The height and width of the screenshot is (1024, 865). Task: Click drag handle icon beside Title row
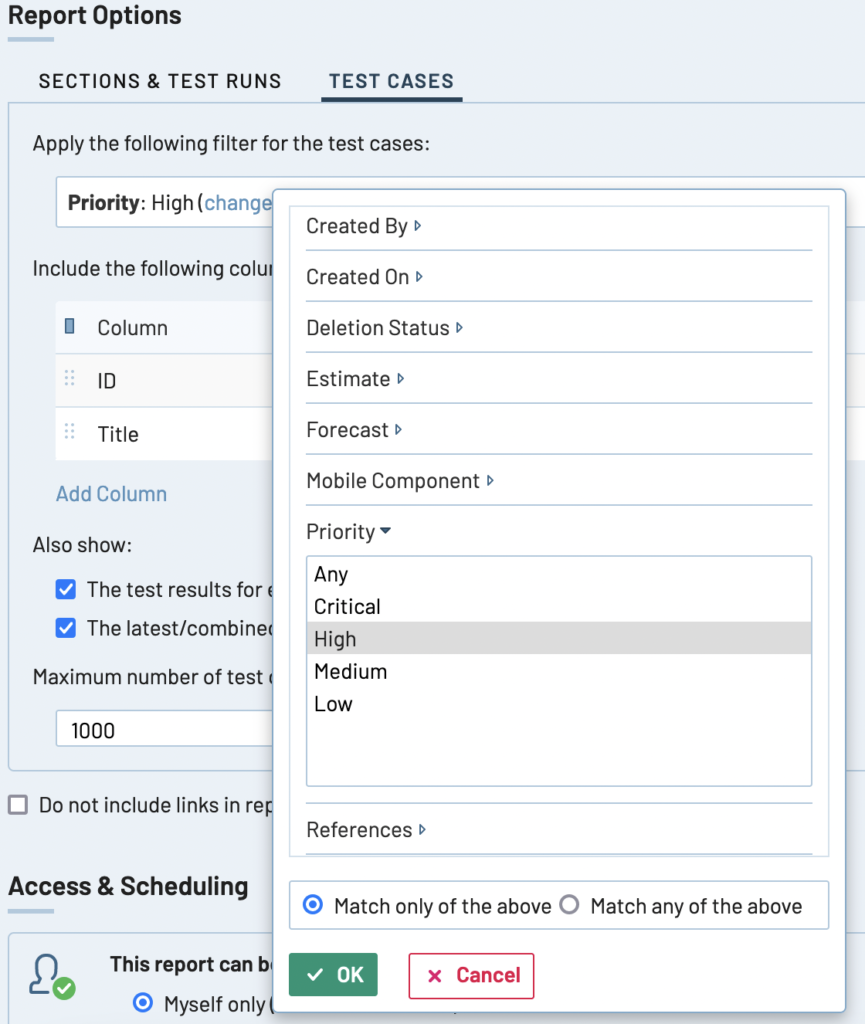70,432
